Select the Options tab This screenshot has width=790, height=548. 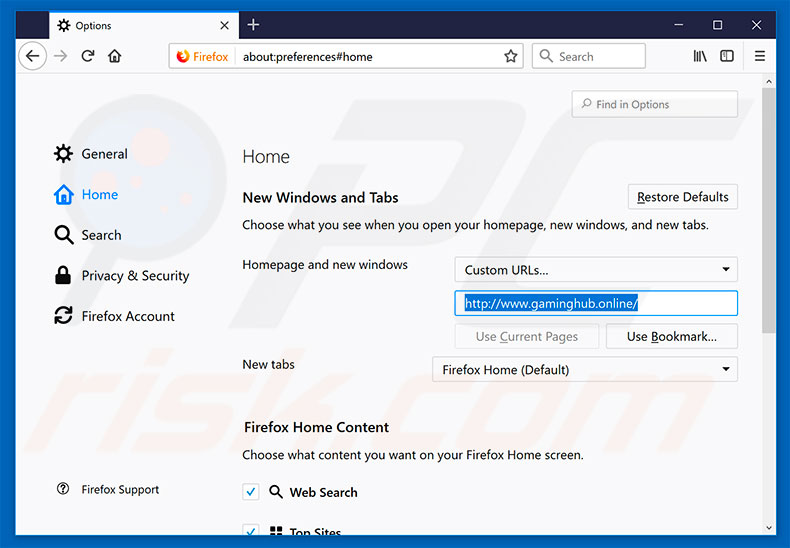point(144,25)
